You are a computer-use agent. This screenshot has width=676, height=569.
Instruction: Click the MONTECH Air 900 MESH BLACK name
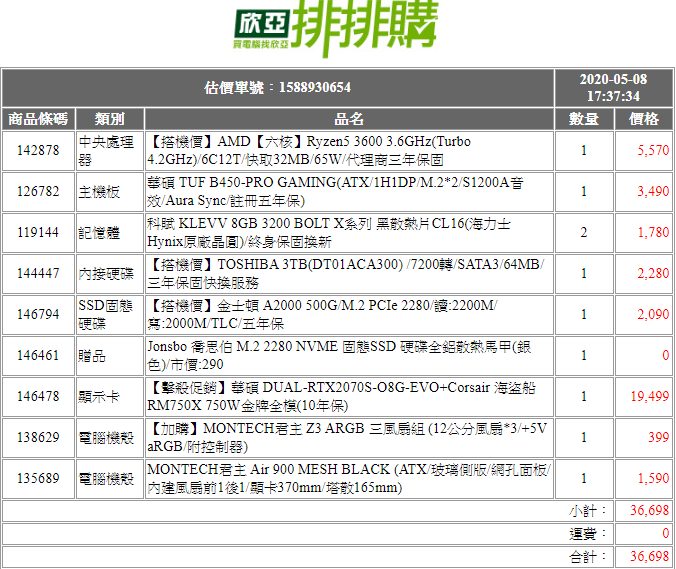coord(349,479)
